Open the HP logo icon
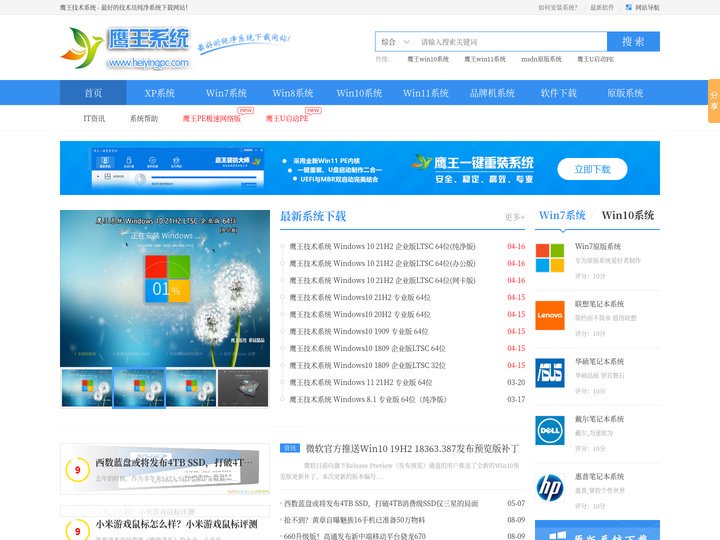720x540 pixels. tap(550, 488)
